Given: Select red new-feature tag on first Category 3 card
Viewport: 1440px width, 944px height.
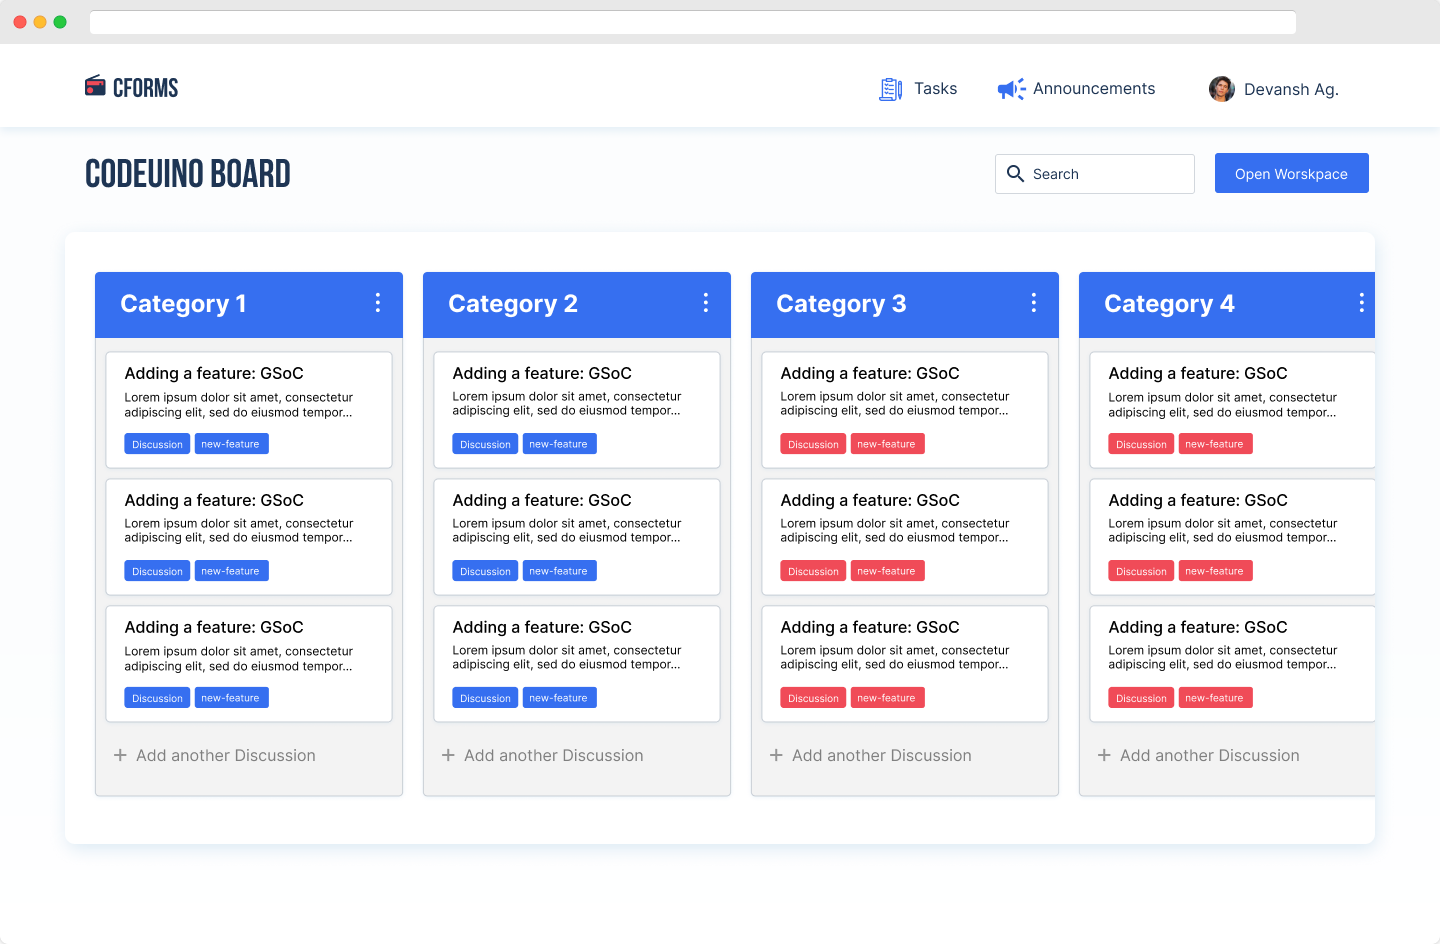Looking at the screenshot, I should pyautogui.click(x=886, y=444).
